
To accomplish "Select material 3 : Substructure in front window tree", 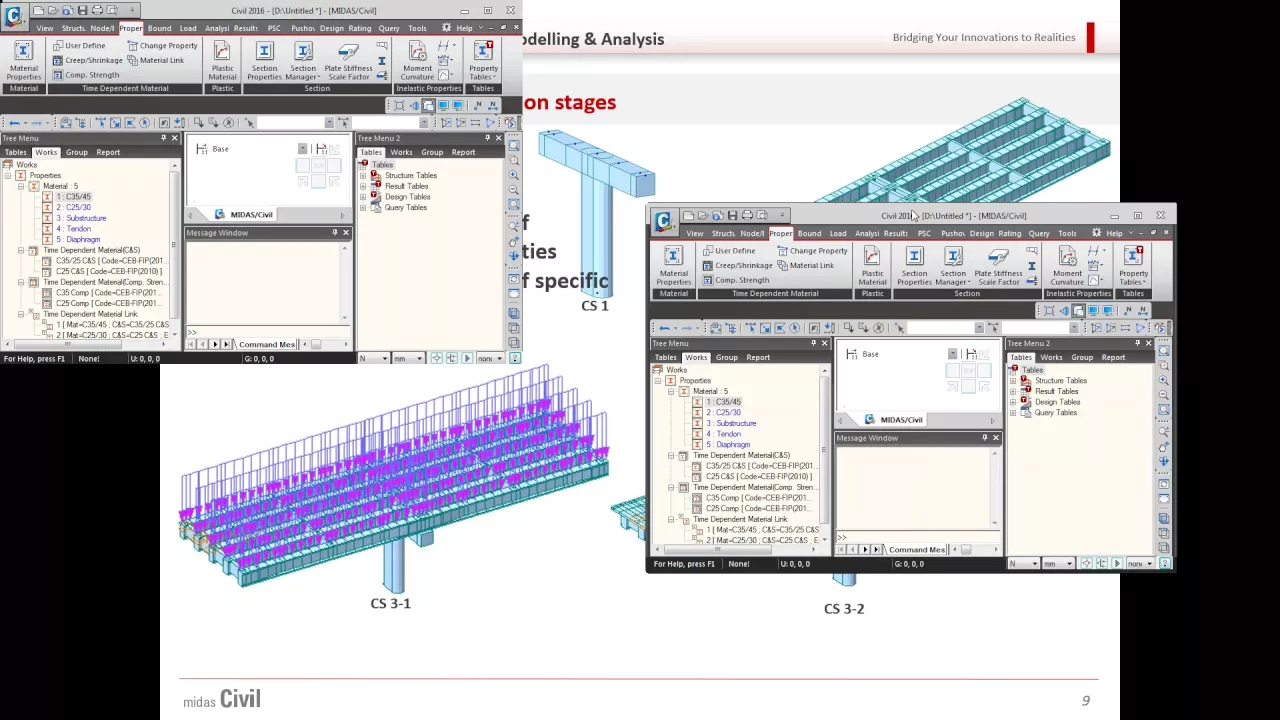I will (x=730, y=423).
